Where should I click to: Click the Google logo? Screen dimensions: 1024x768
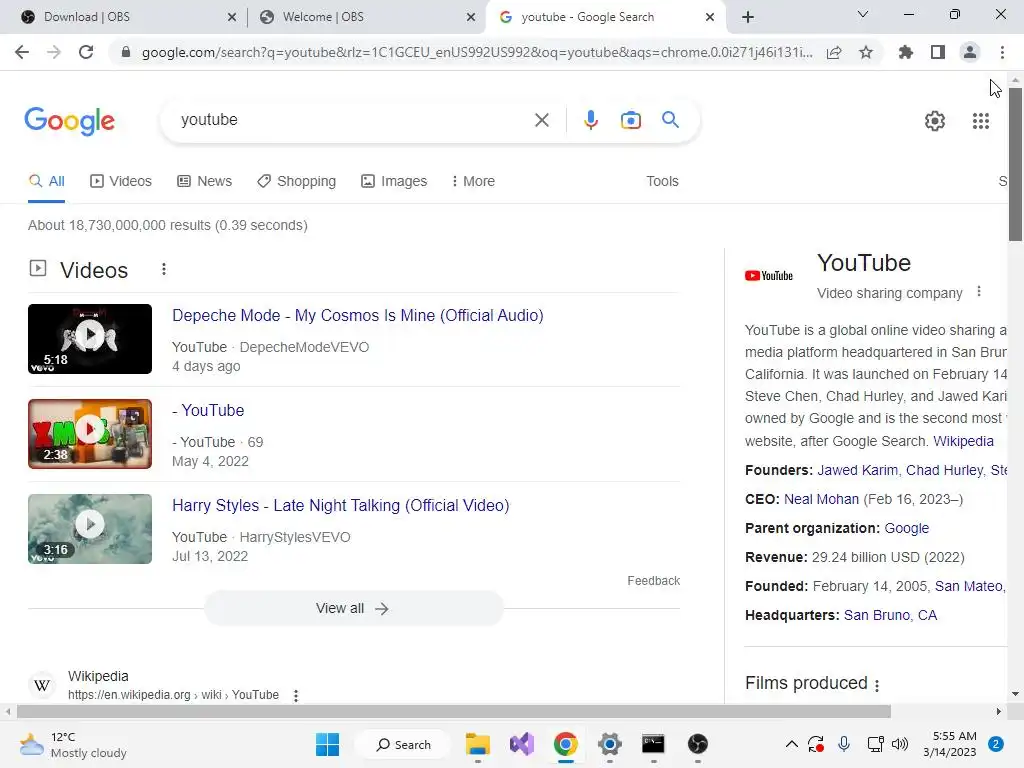coord(69,121)
